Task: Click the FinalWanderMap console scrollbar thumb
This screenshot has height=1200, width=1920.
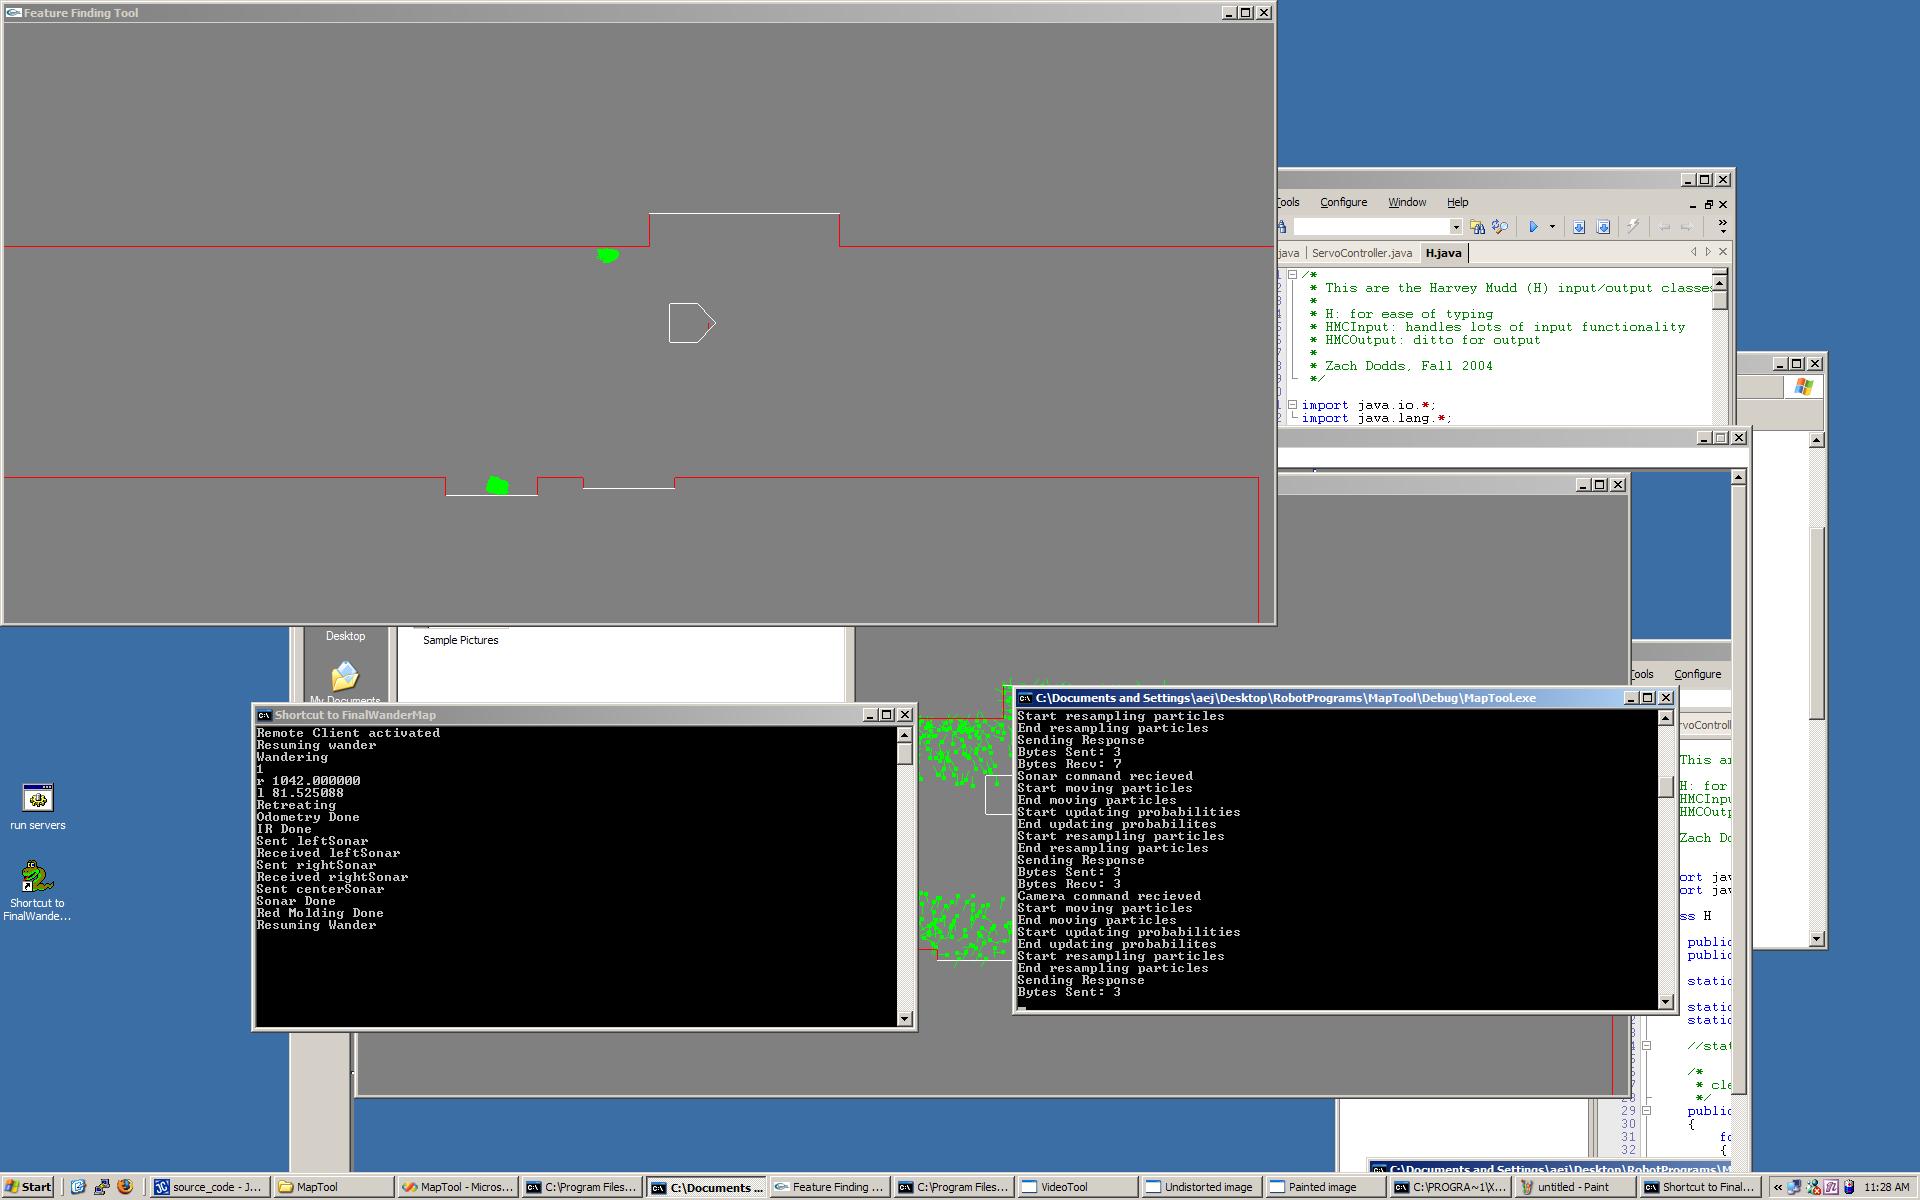Action: point(905,754)
